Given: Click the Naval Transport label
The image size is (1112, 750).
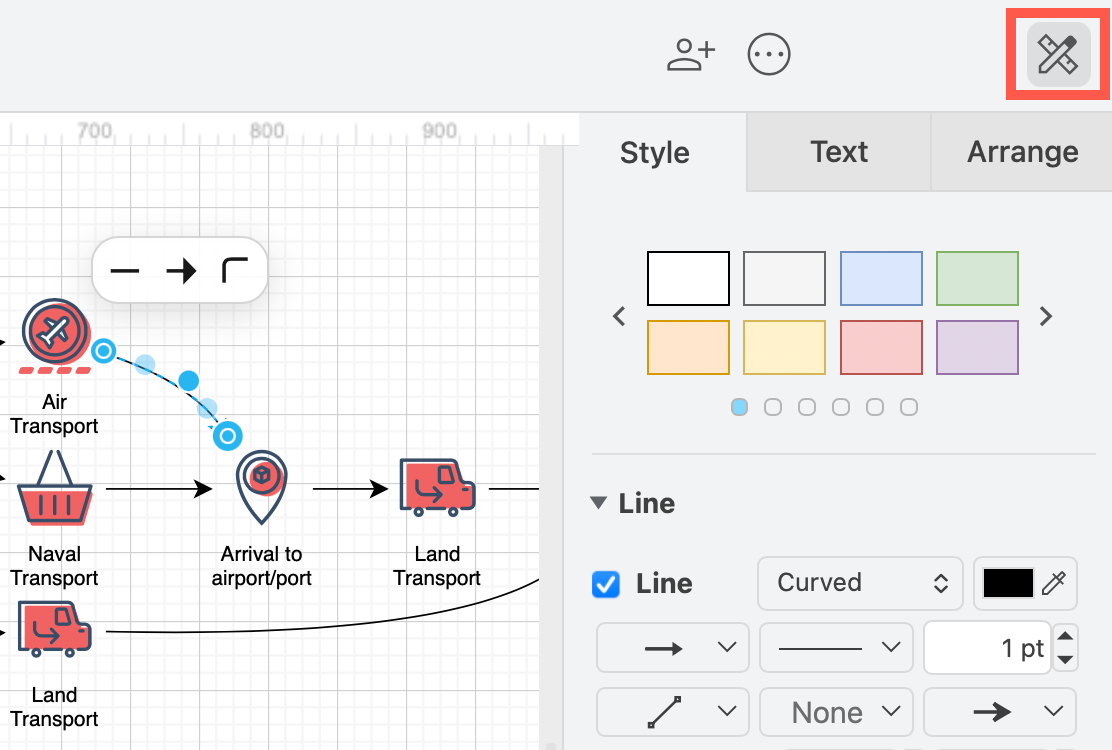Looking at the screenshot, I should click(55, 566).
